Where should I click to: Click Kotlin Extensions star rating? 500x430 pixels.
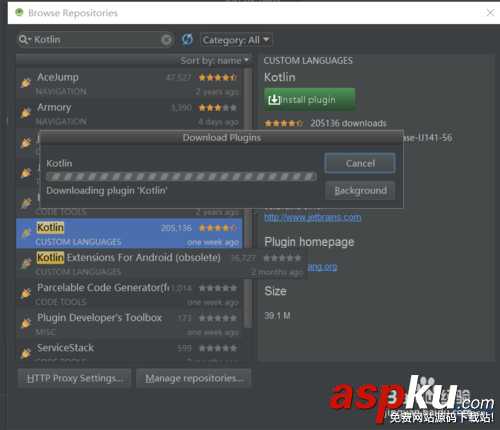point(282,258)
